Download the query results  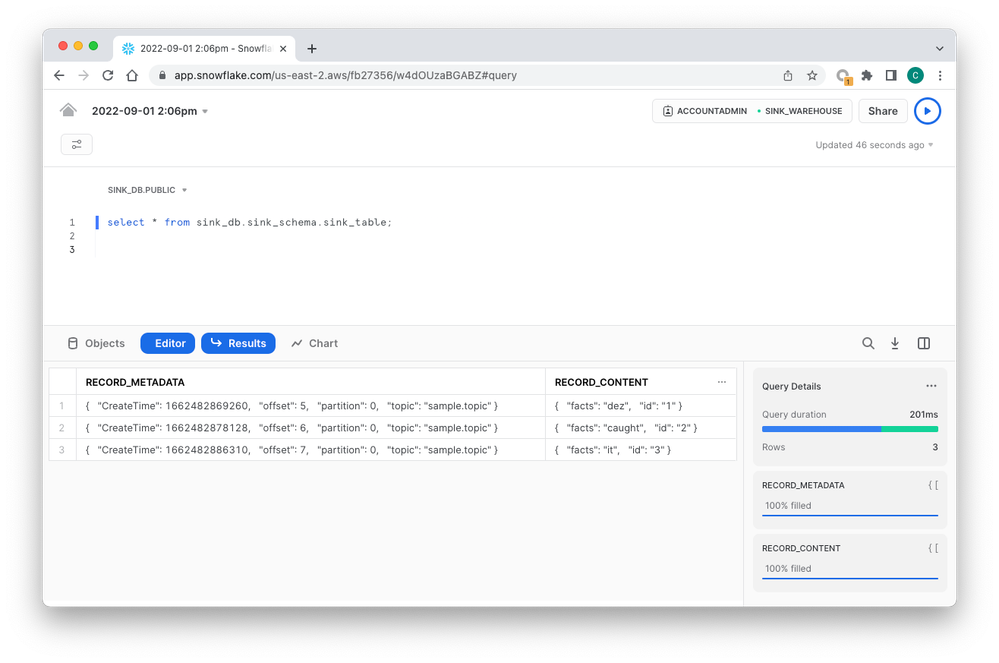(x=895, y=343)
